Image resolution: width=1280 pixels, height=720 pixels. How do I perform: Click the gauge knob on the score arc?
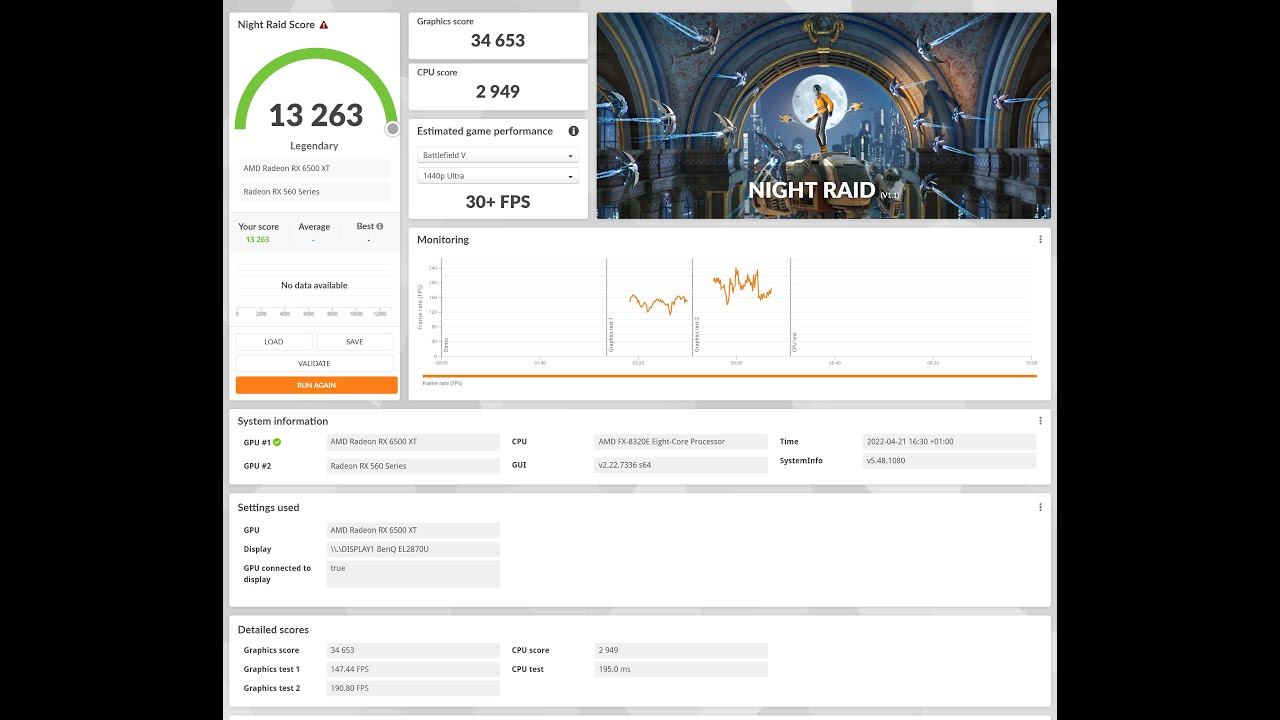(x=393, y=128)
